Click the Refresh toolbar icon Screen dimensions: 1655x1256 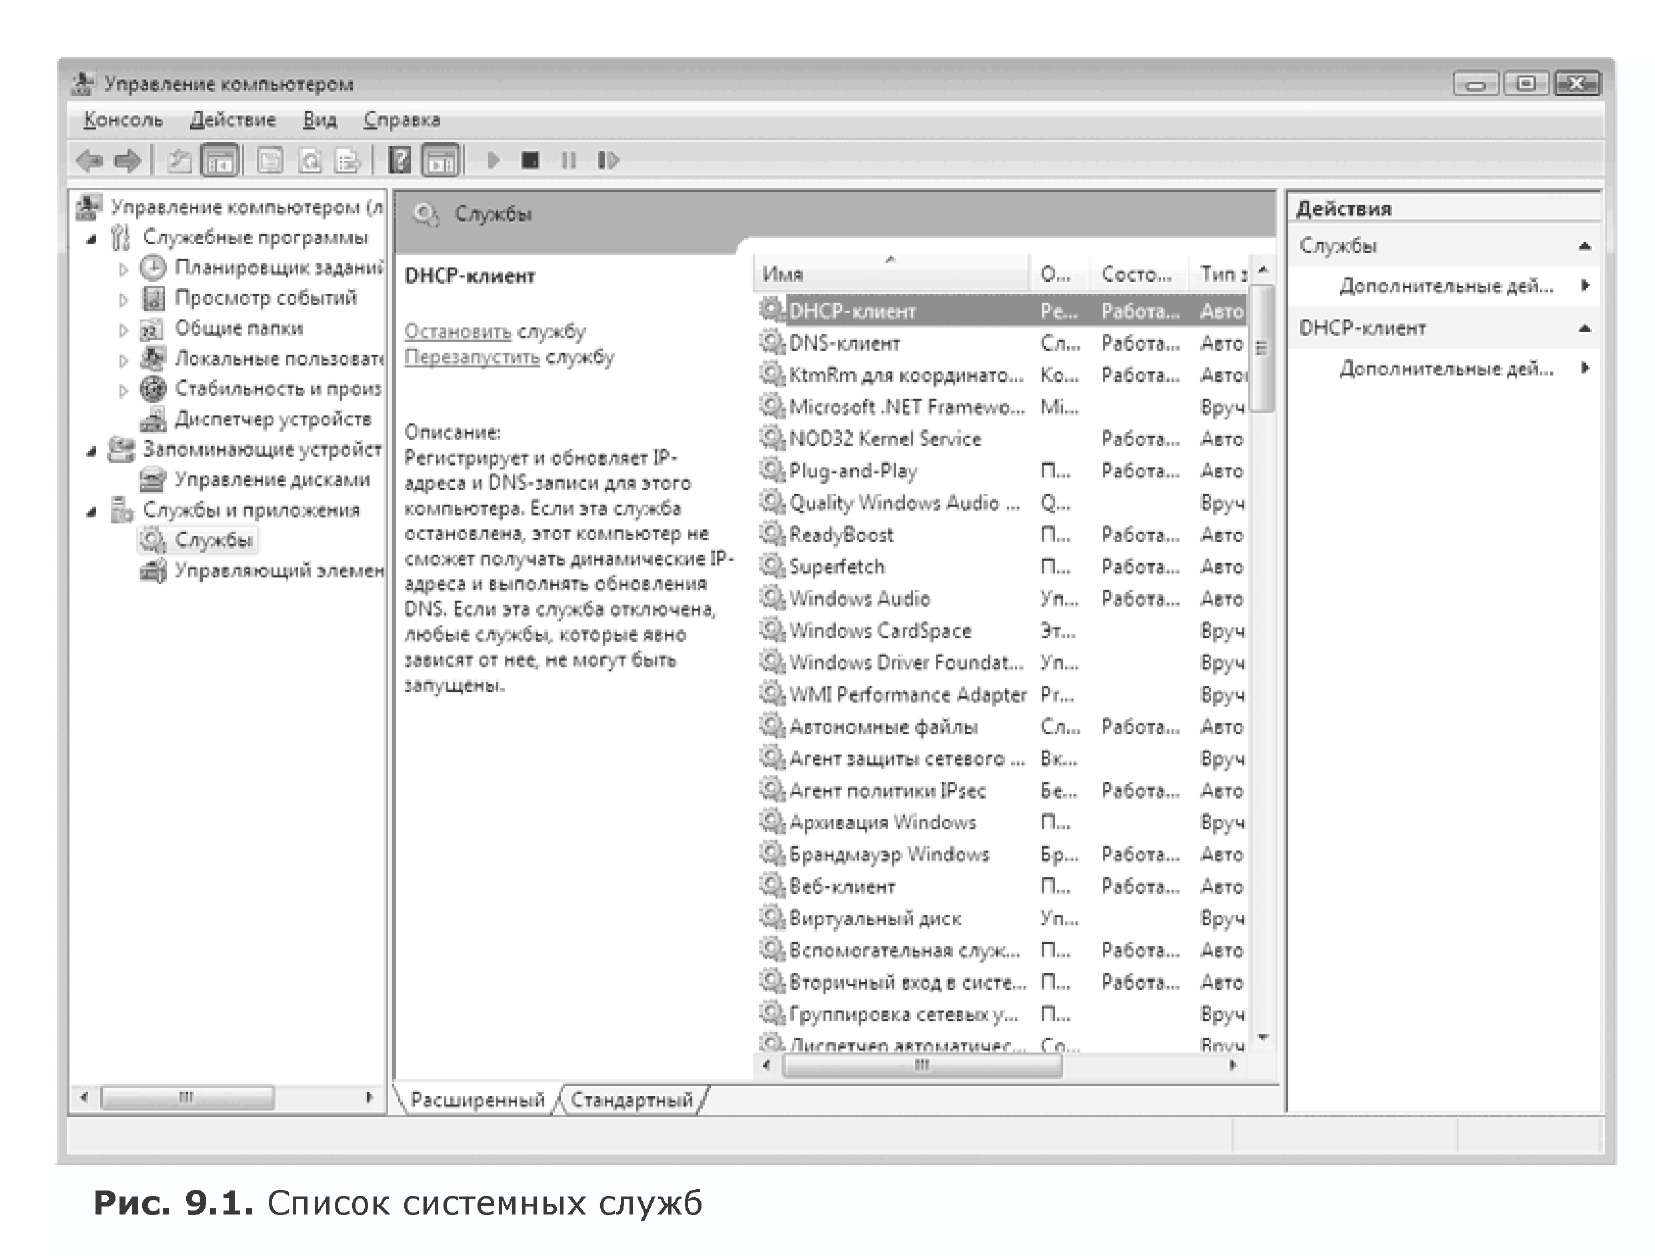[310, 160]
